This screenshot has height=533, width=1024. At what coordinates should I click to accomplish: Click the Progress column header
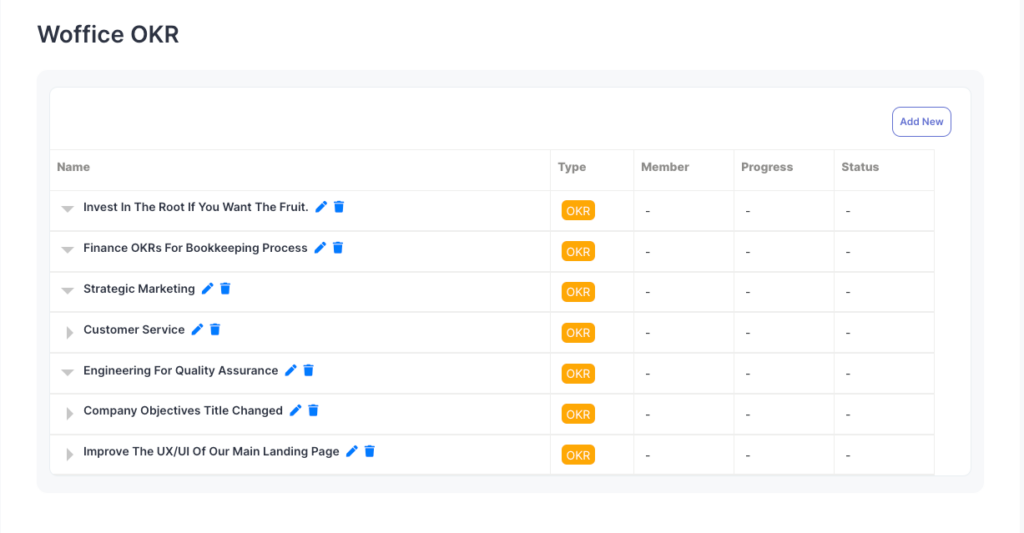[x=766, y=167]
